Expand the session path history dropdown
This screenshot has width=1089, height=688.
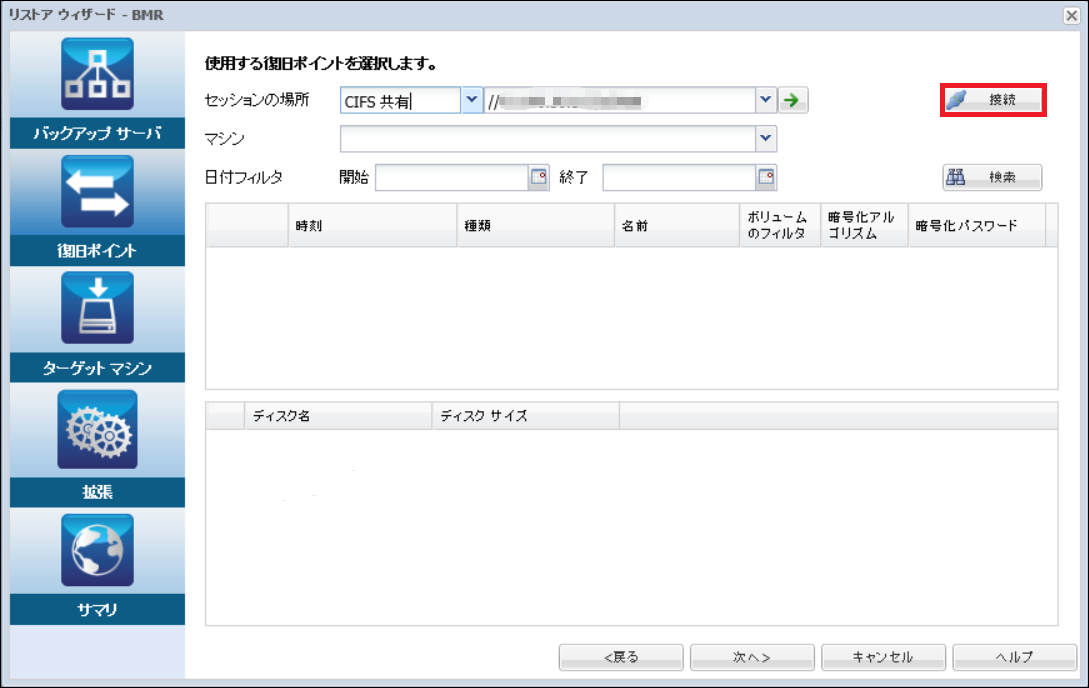tap(765, 100)
